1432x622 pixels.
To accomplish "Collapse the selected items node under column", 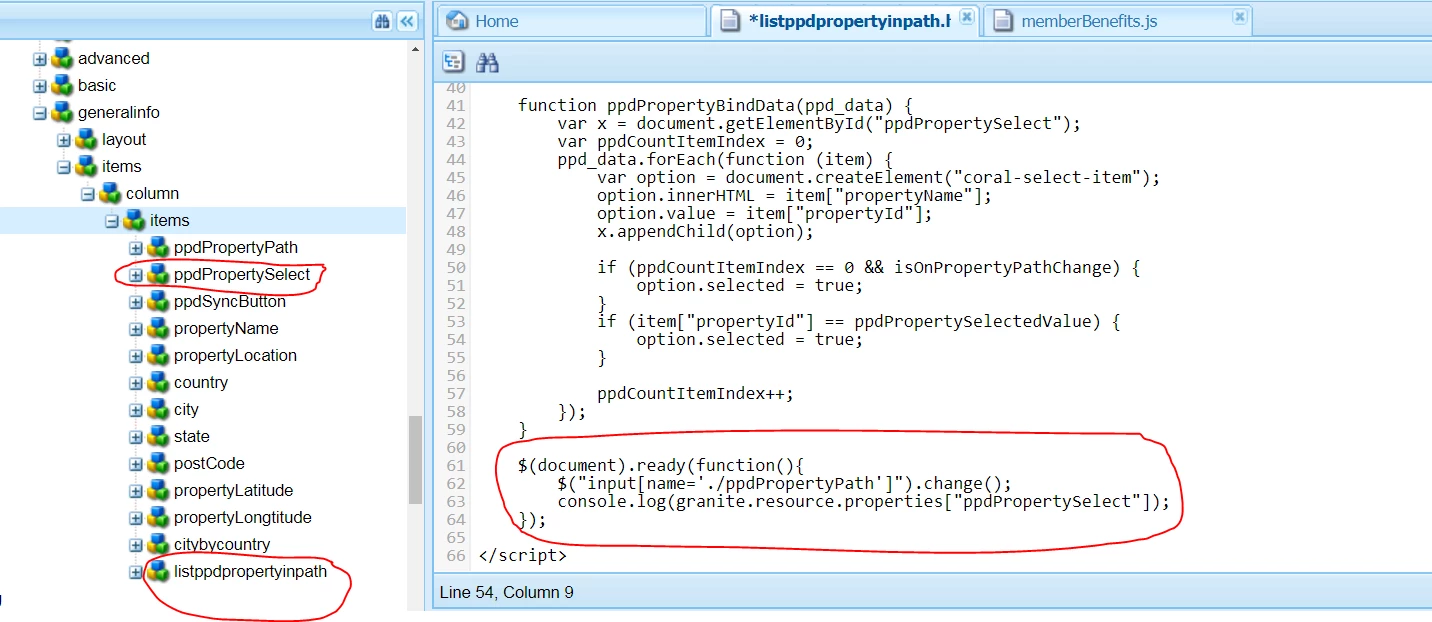I will 112,221.
